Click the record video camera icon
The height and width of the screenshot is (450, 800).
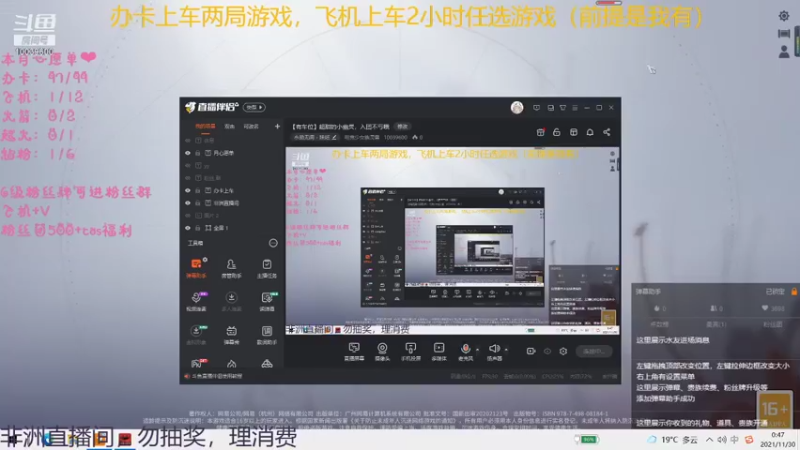pyautogui.click(x=531, y=351)
